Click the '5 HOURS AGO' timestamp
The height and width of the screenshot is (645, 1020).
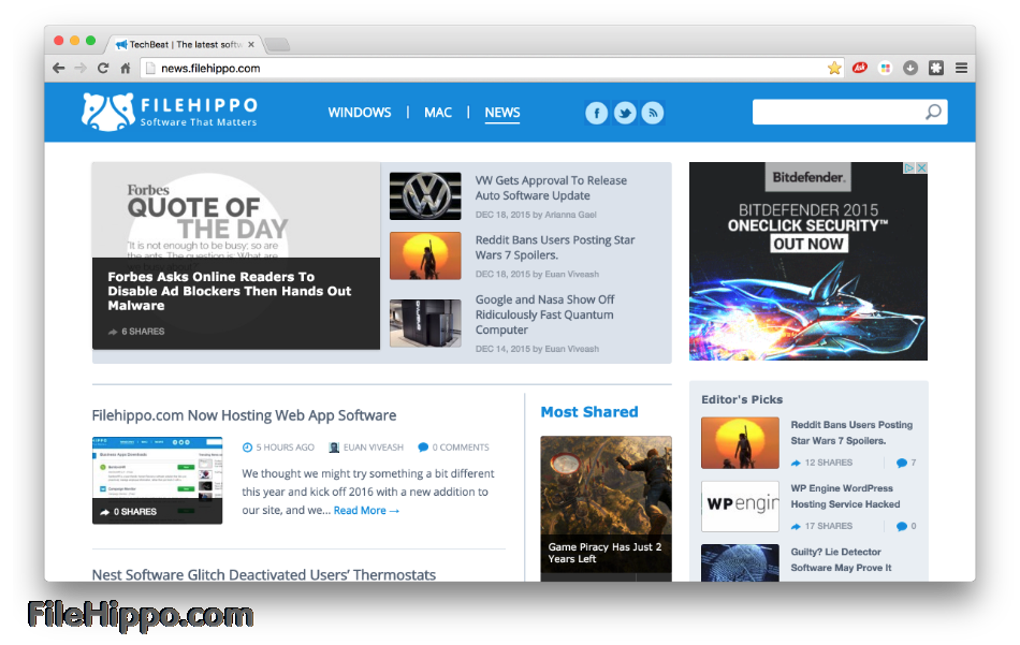[x=278, y=447]
